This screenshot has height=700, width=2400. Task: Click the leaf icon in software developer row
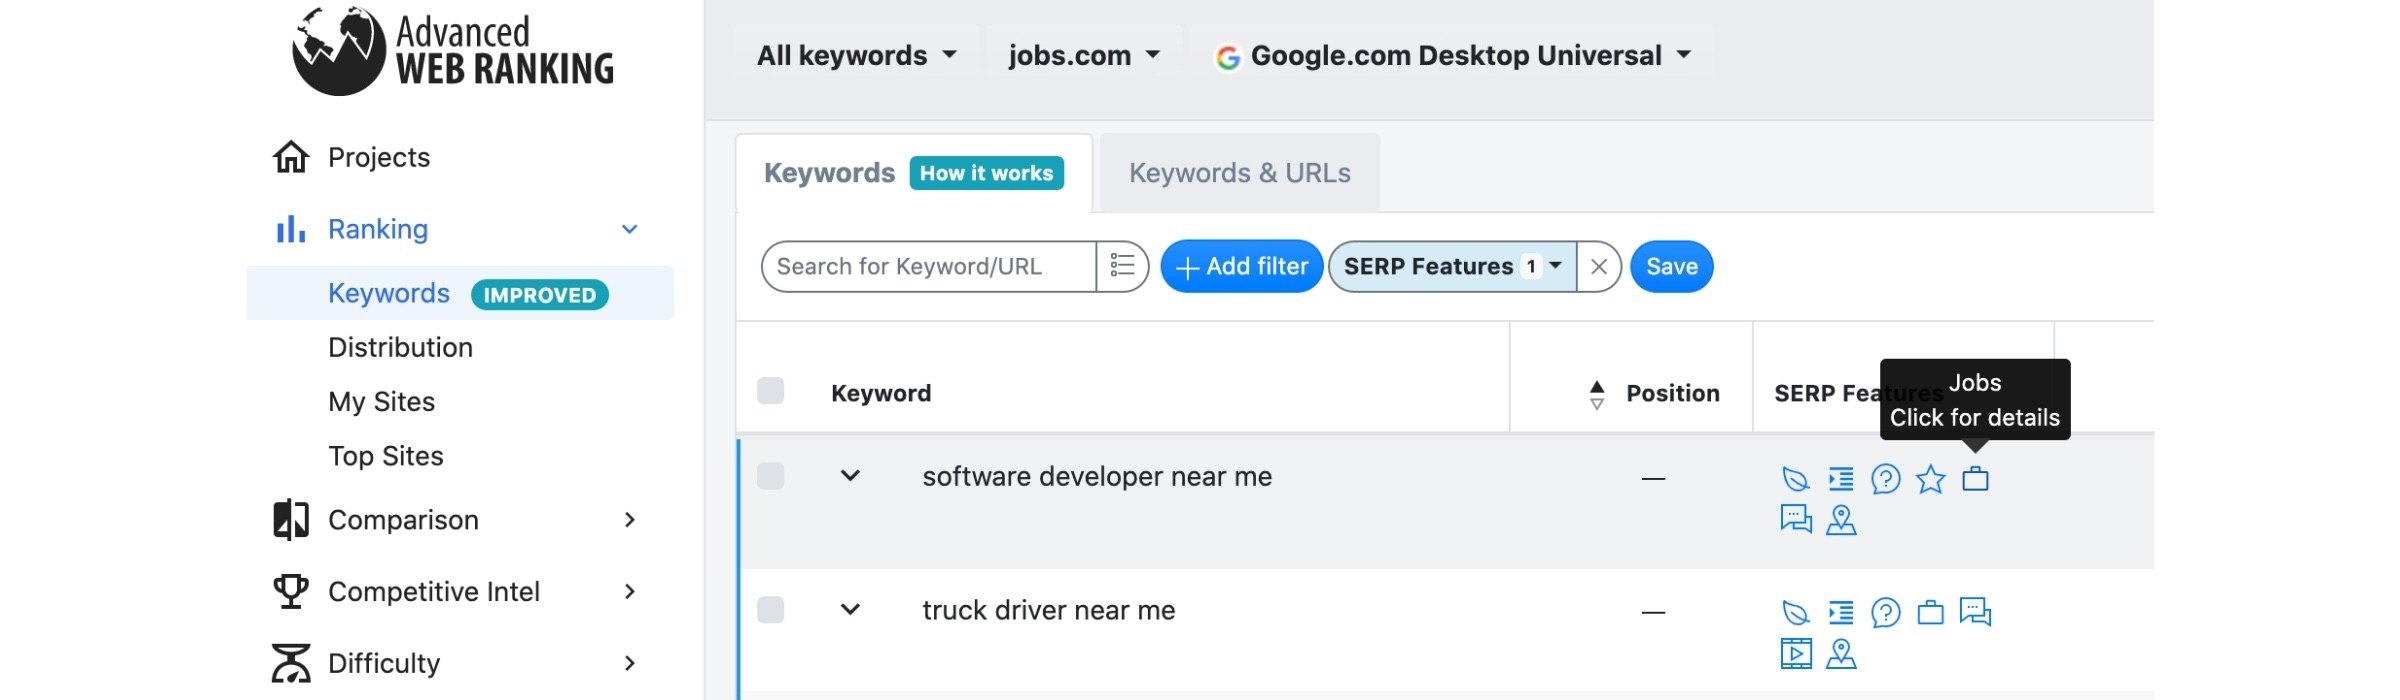click(x=1796, y=479)
